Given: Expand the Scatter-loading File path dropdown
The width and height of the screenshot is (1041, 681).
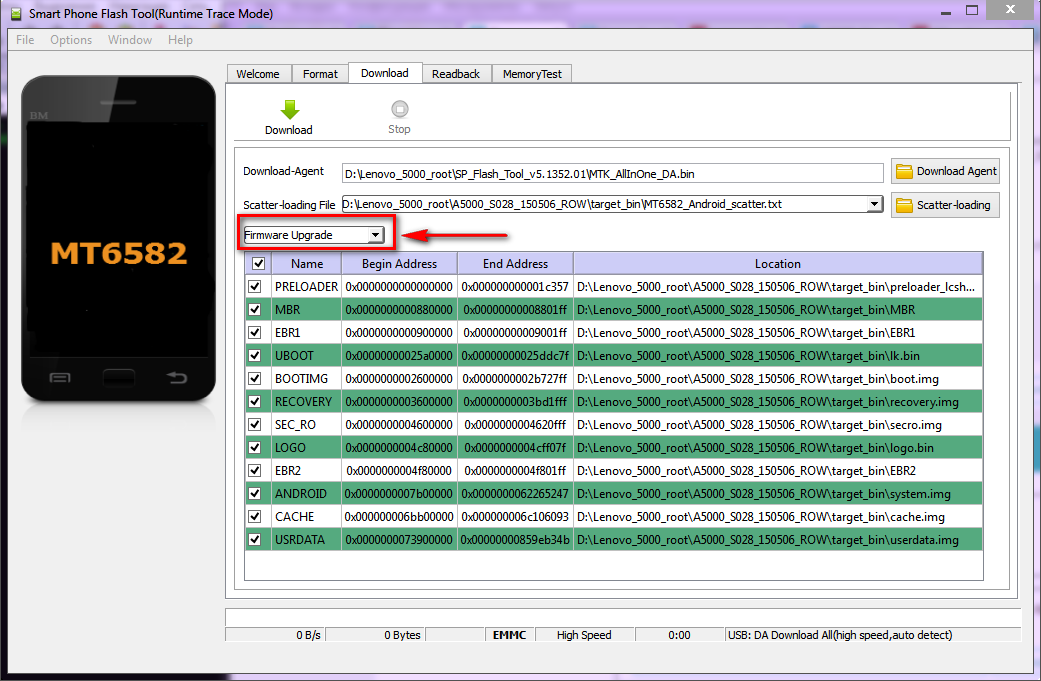Looking at the screenshot, I should pos(874,205).
